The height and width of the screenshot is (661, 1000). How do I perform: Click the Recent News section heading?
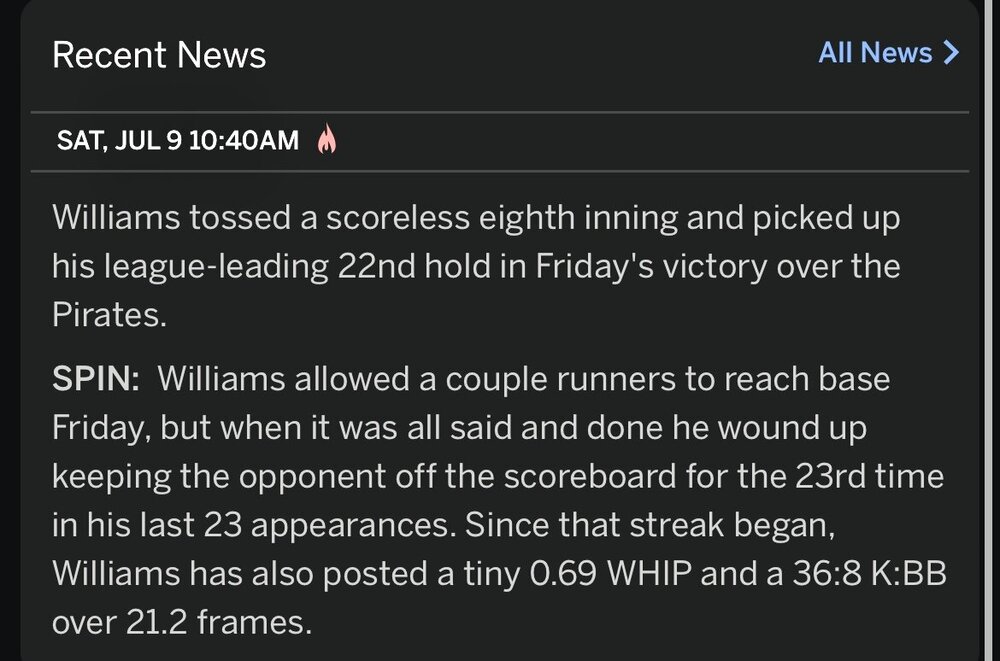[159, 54]
